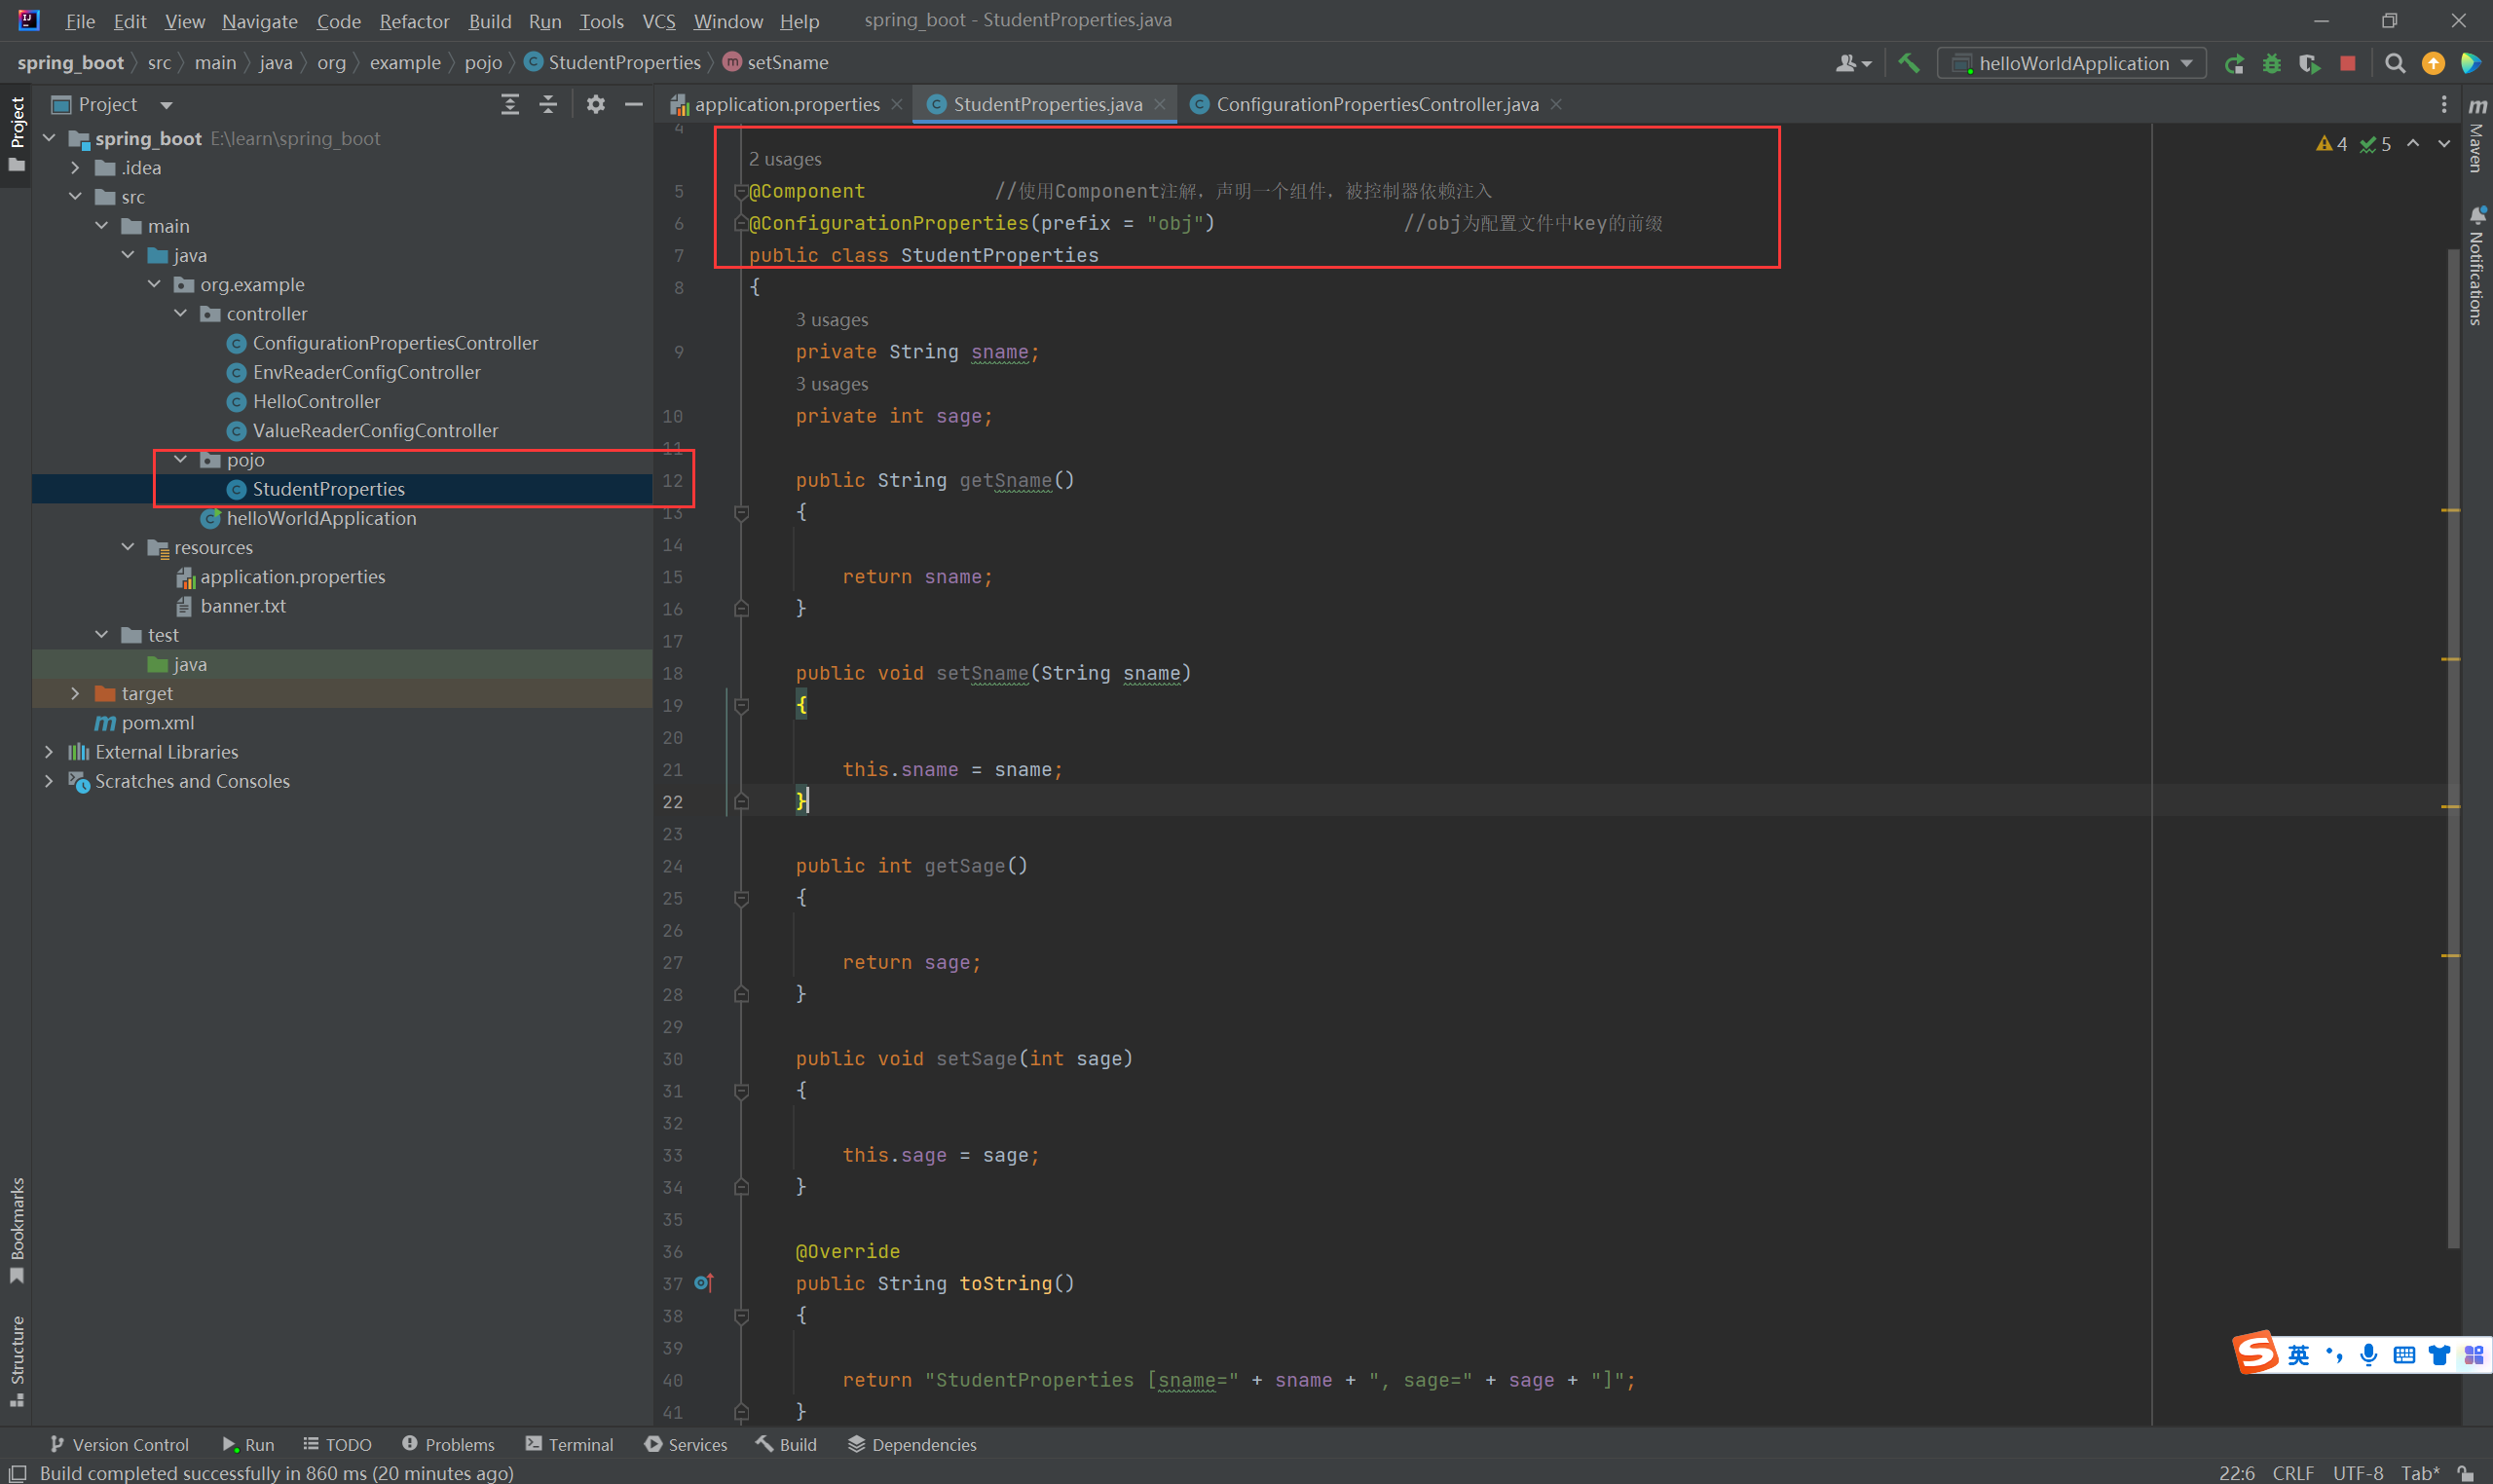Toggle the Structure tool window
Viewport: 2493px width, 1484px height.
(x=16, y=1360)
